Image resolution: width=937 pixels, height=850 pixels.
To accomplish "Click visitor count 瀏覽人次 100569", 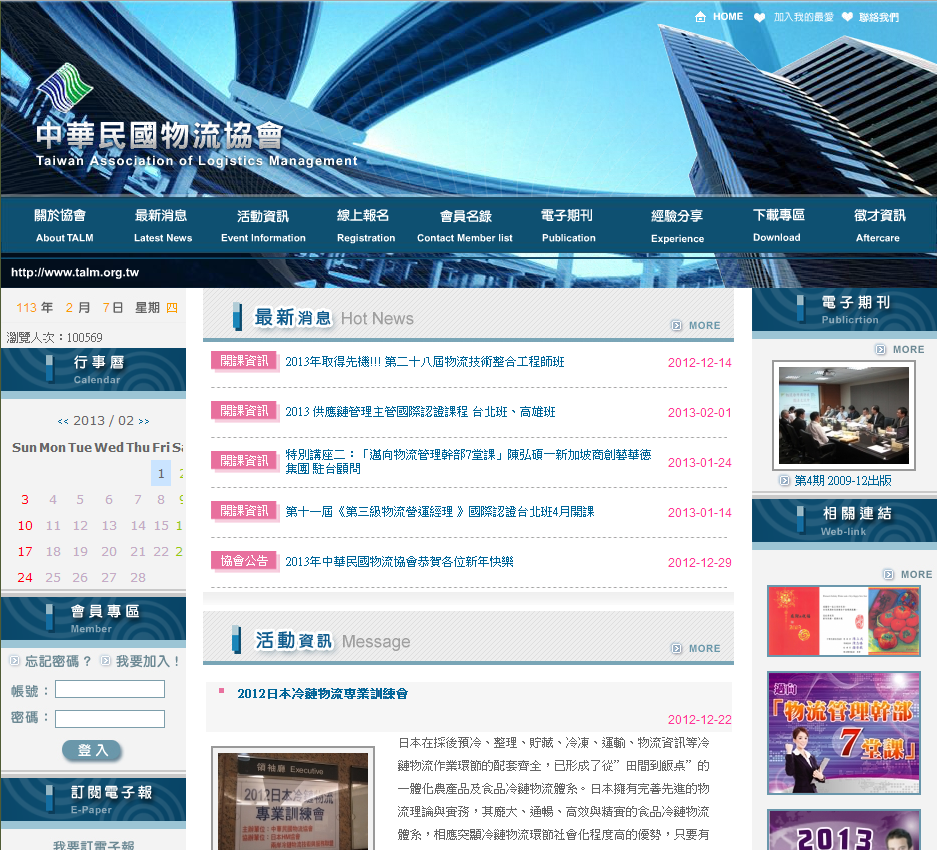I will (x=54, y=338).
